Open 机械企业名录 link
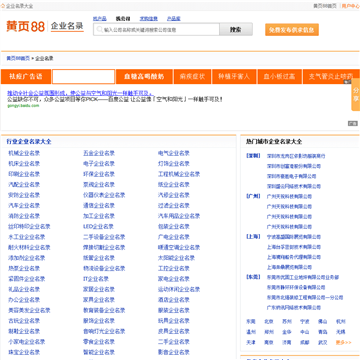Viewport: 360px width, 360px height. 24,153
